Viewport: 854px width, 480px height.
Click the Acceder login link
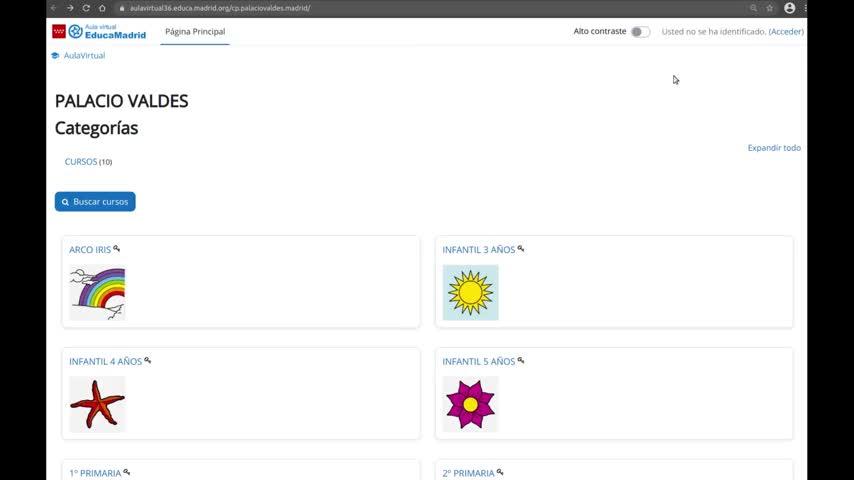click(x=786, y=32)
